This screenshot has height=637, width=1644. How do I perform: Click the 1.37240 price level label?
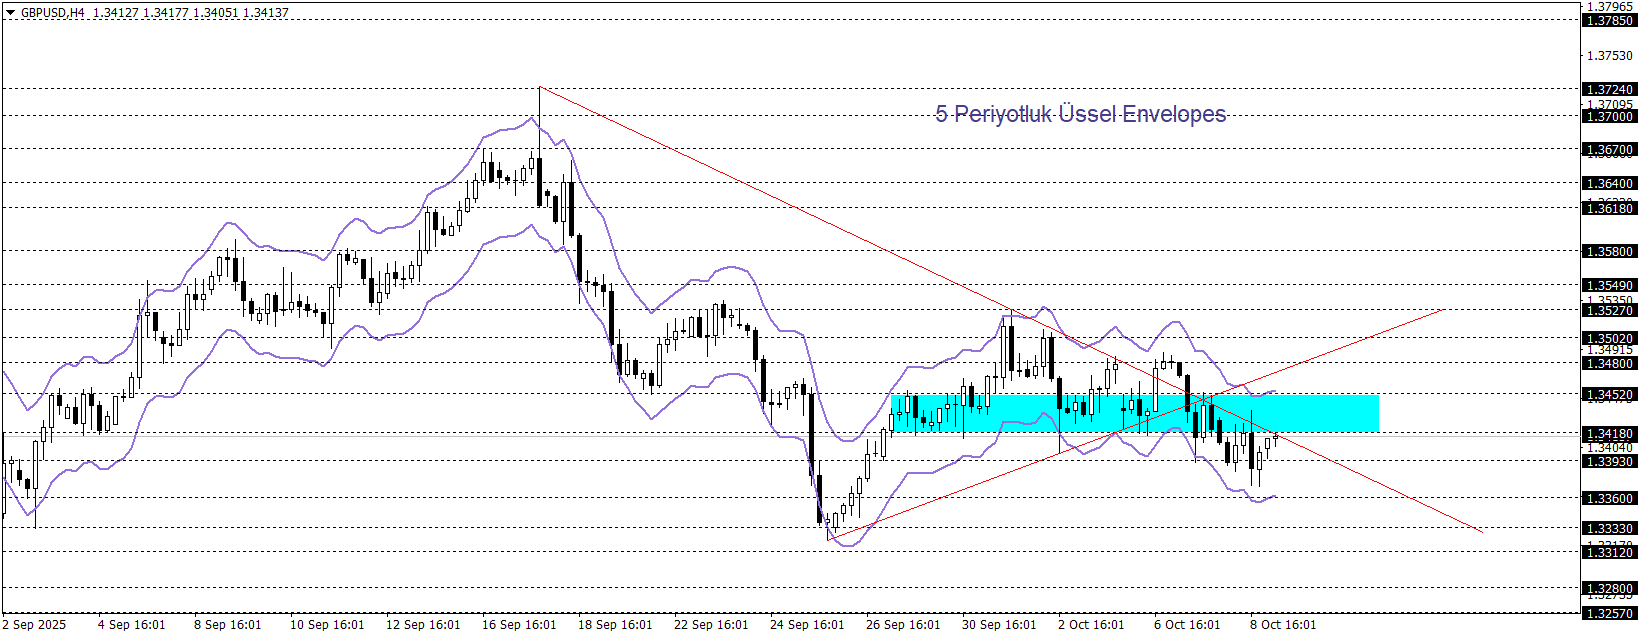click(x=1609, y=89)
